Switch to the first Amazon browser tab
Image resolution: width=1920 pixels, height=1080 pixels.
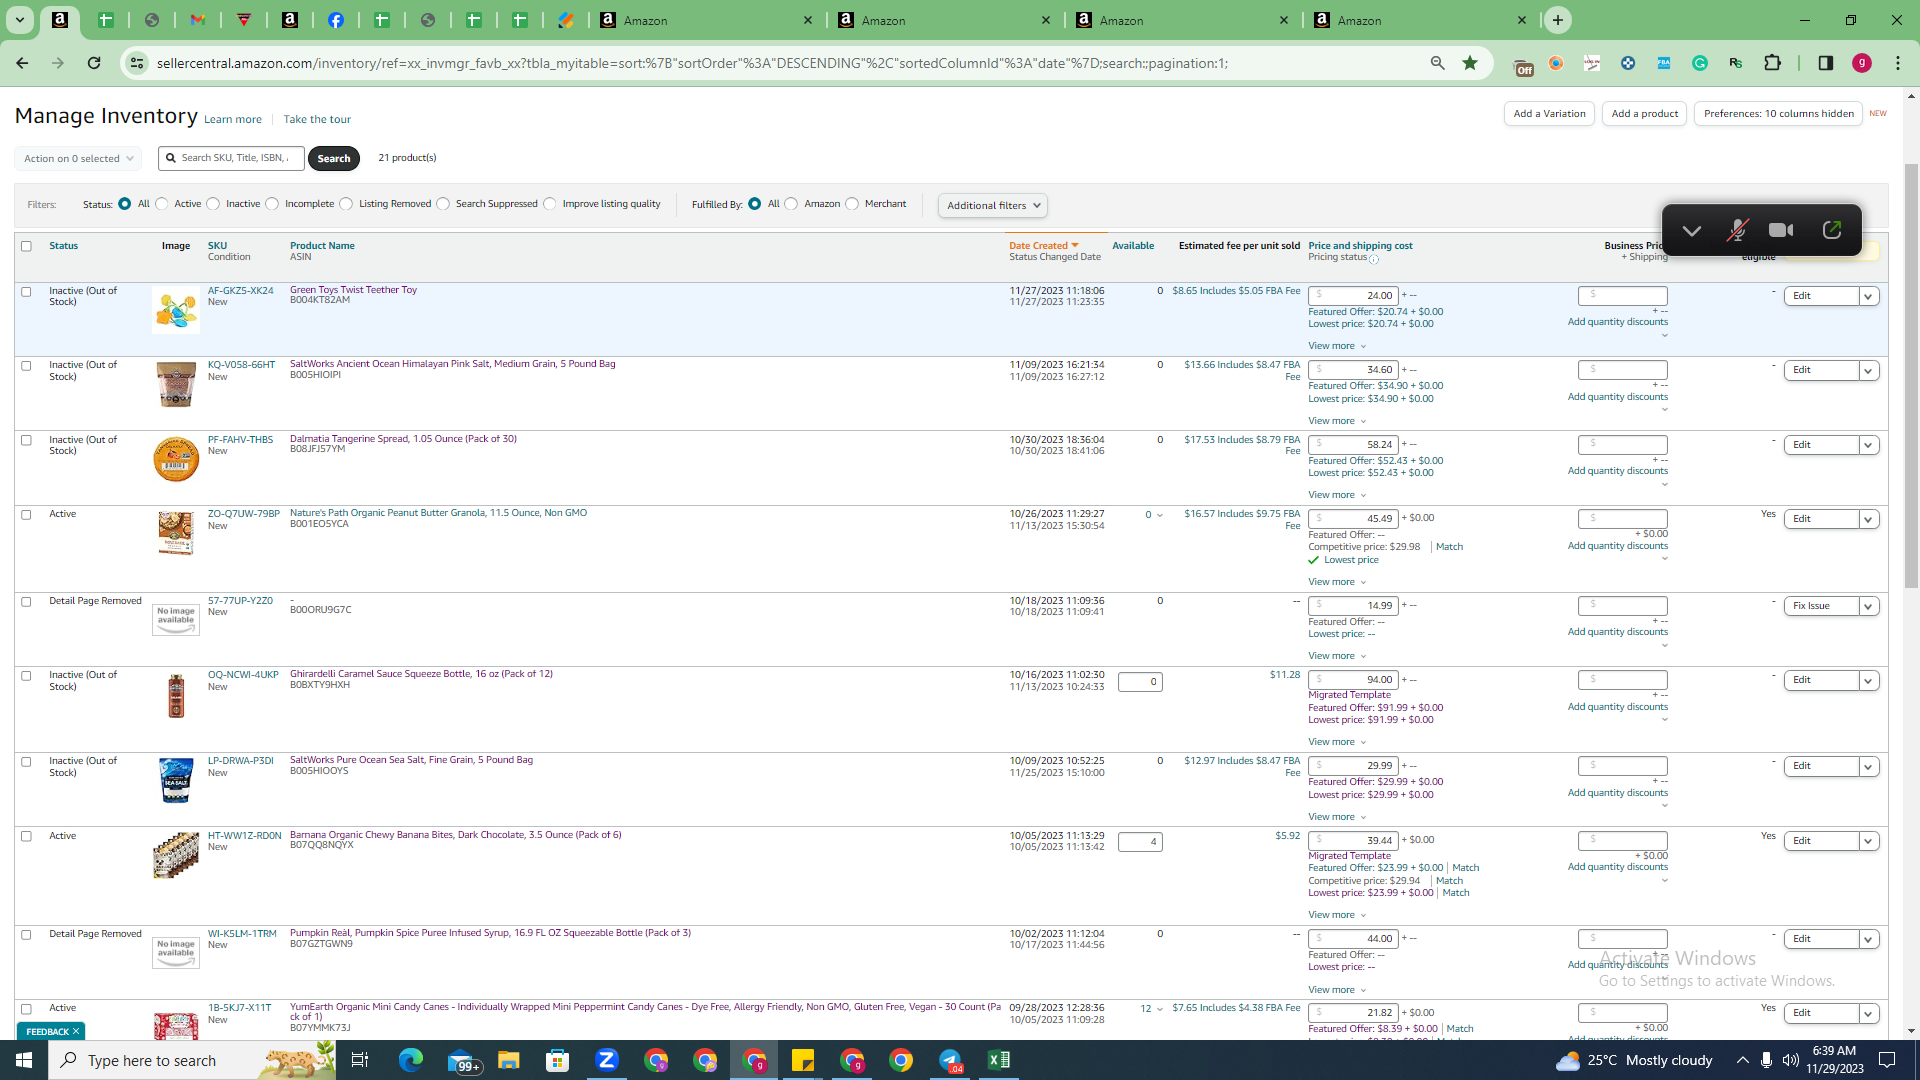coord(707,20)
